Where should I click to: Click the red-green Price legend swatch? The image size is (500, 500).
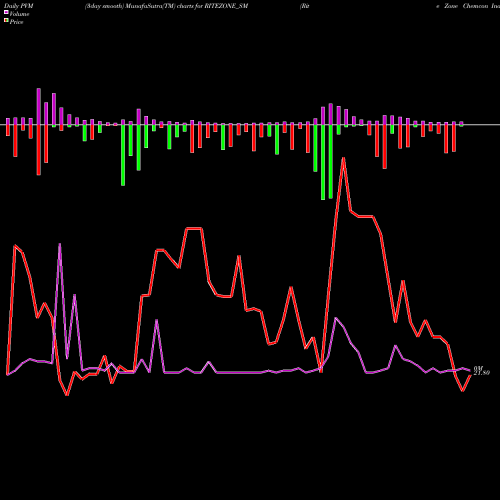click(6, 20)
